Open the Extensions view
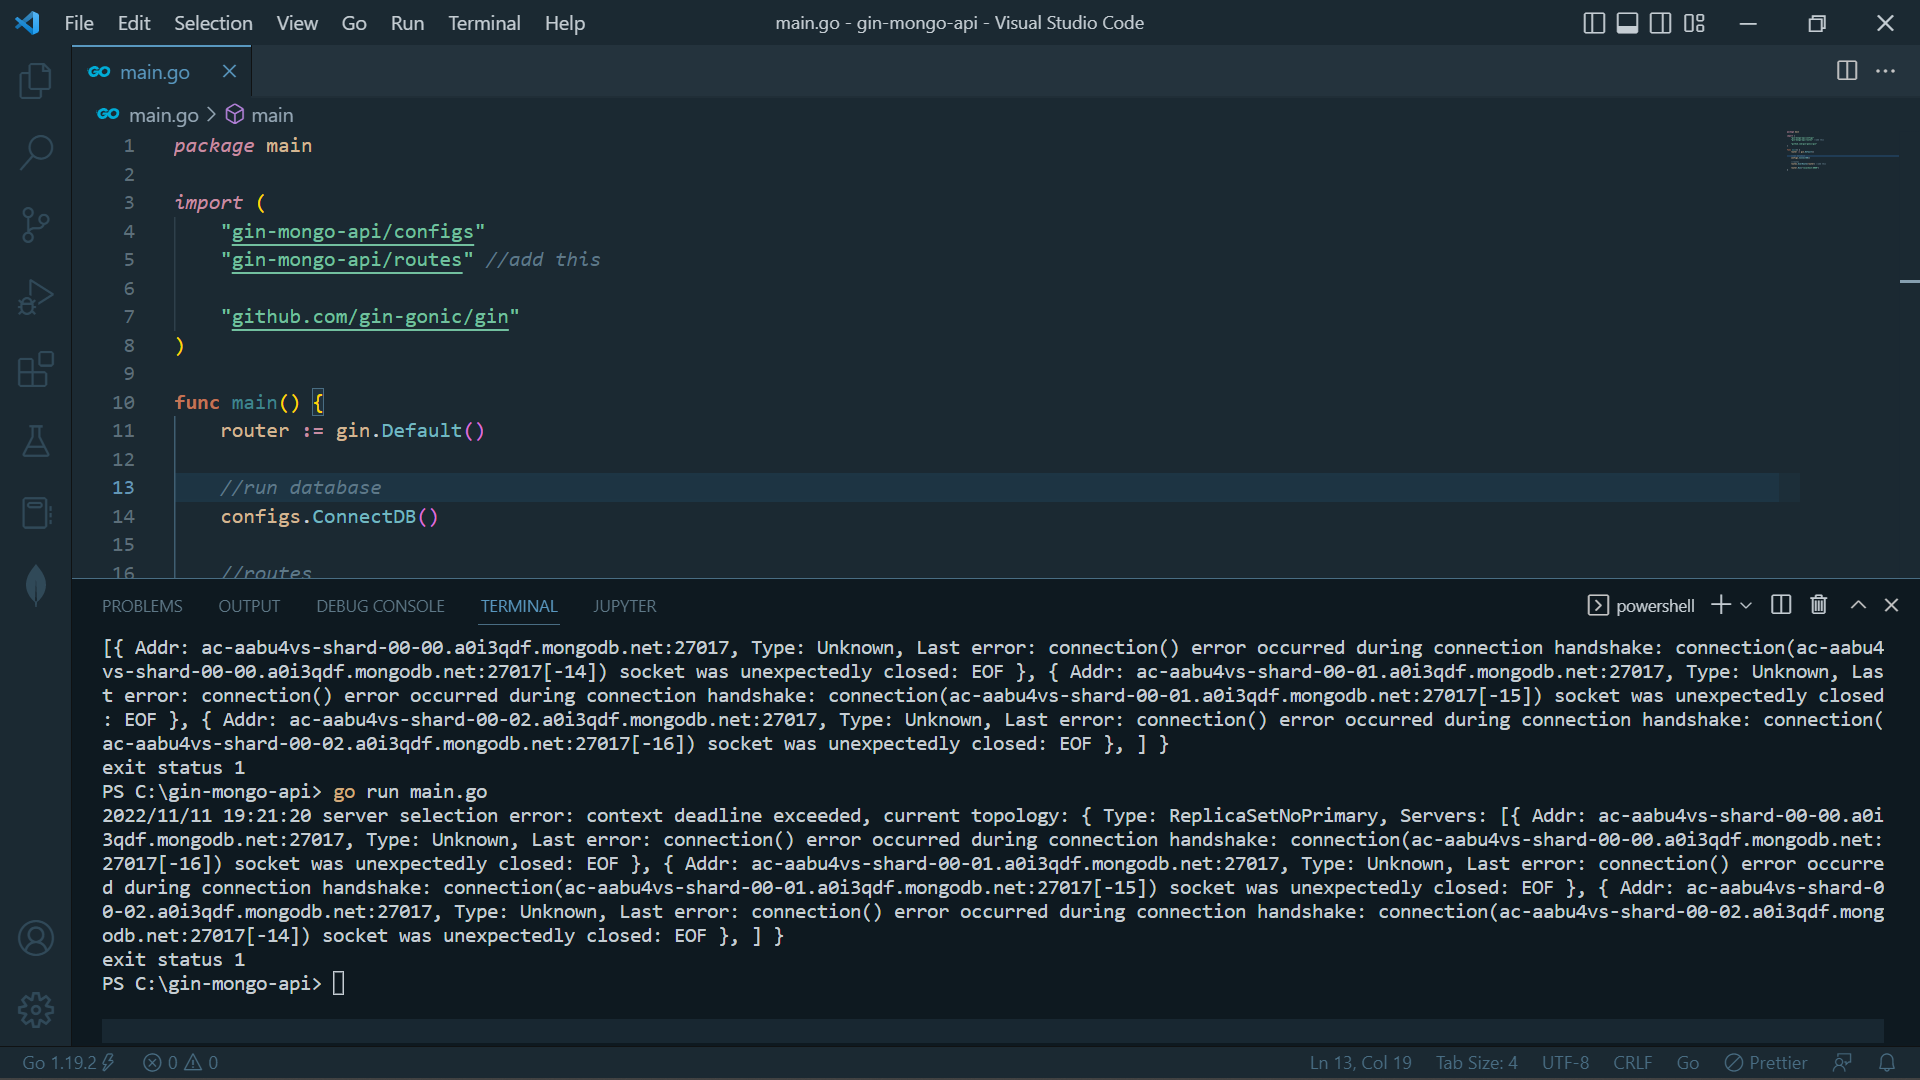The height and width of the screenshot is (1080, 1920). (x=36, y=369)
